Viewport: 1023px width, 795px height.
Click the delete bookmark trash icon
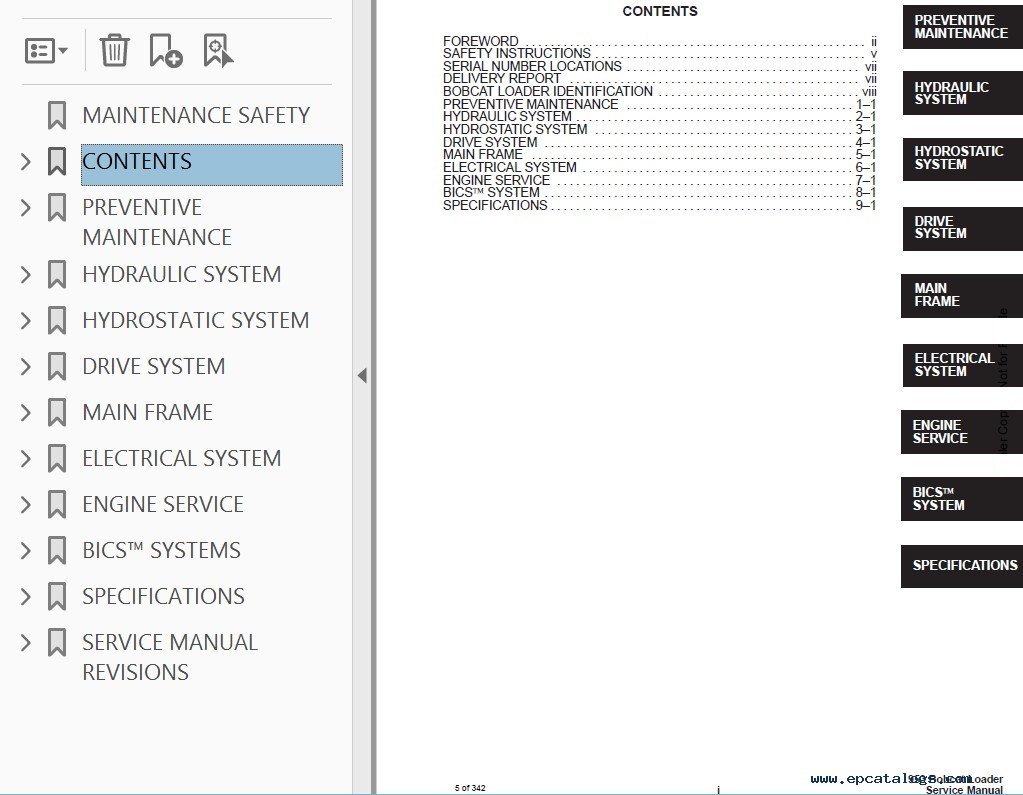point(114,50)
